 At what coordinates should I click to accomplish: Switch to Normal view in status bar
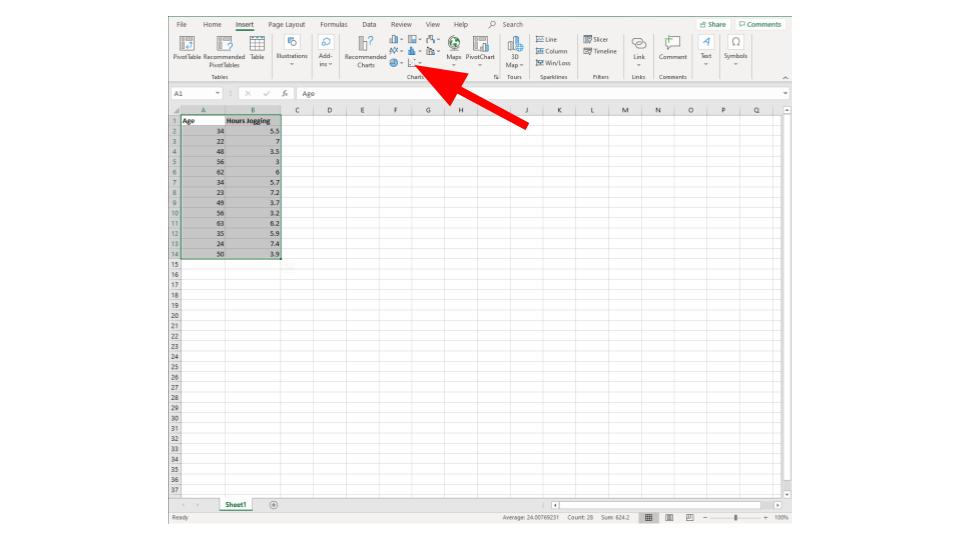pyautogui.click(x=648, y=518)
